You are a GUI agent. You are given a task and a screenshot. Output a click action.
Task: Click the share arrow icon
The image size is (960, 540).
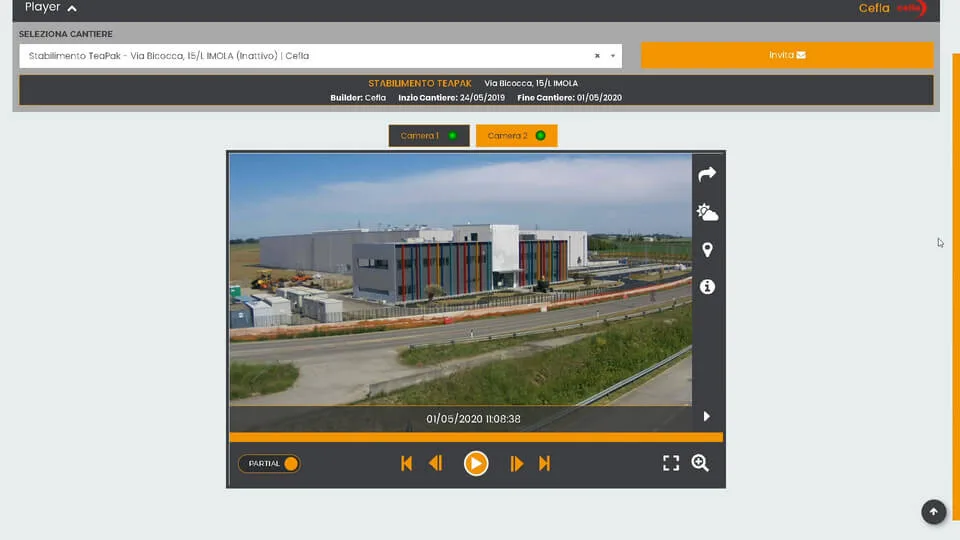pos(707,174)
